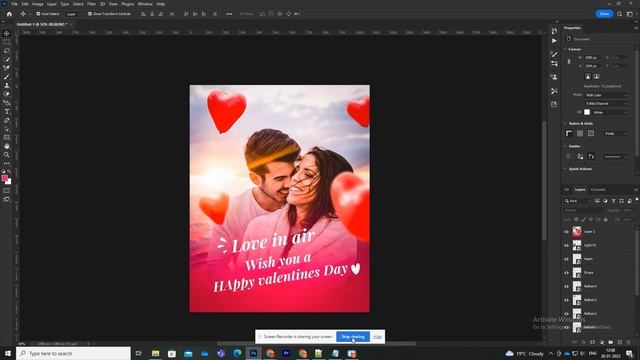This screenshot has width=640, height=360.
Task: Collapse the Rulers & Grids section
Action: 565,123
